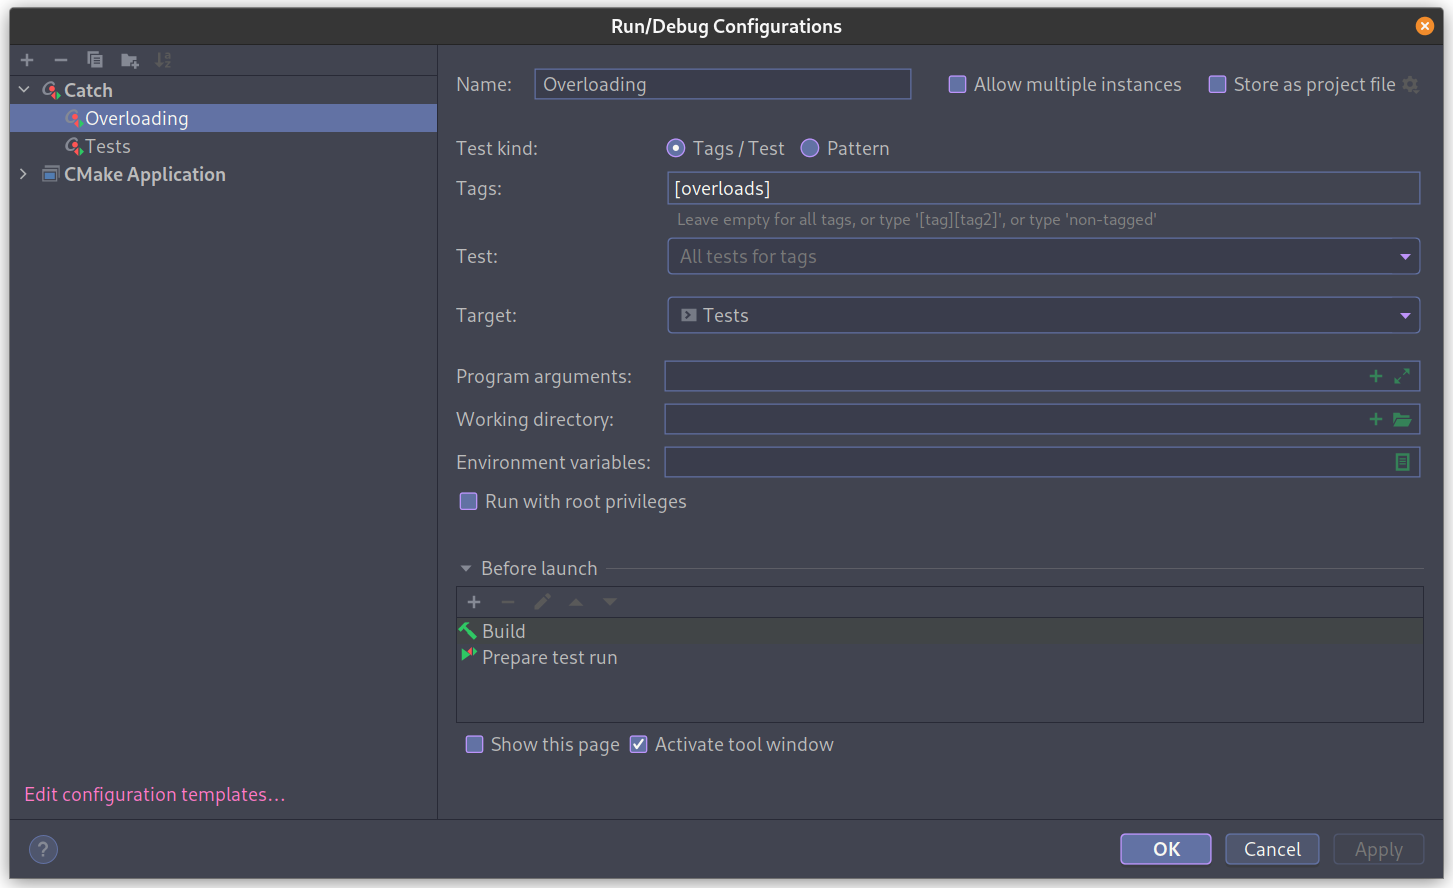Close the Run/Debug Configurations dialog
The height and width of the screenshot is (888, 1453).
click(x=1425, y=26)
